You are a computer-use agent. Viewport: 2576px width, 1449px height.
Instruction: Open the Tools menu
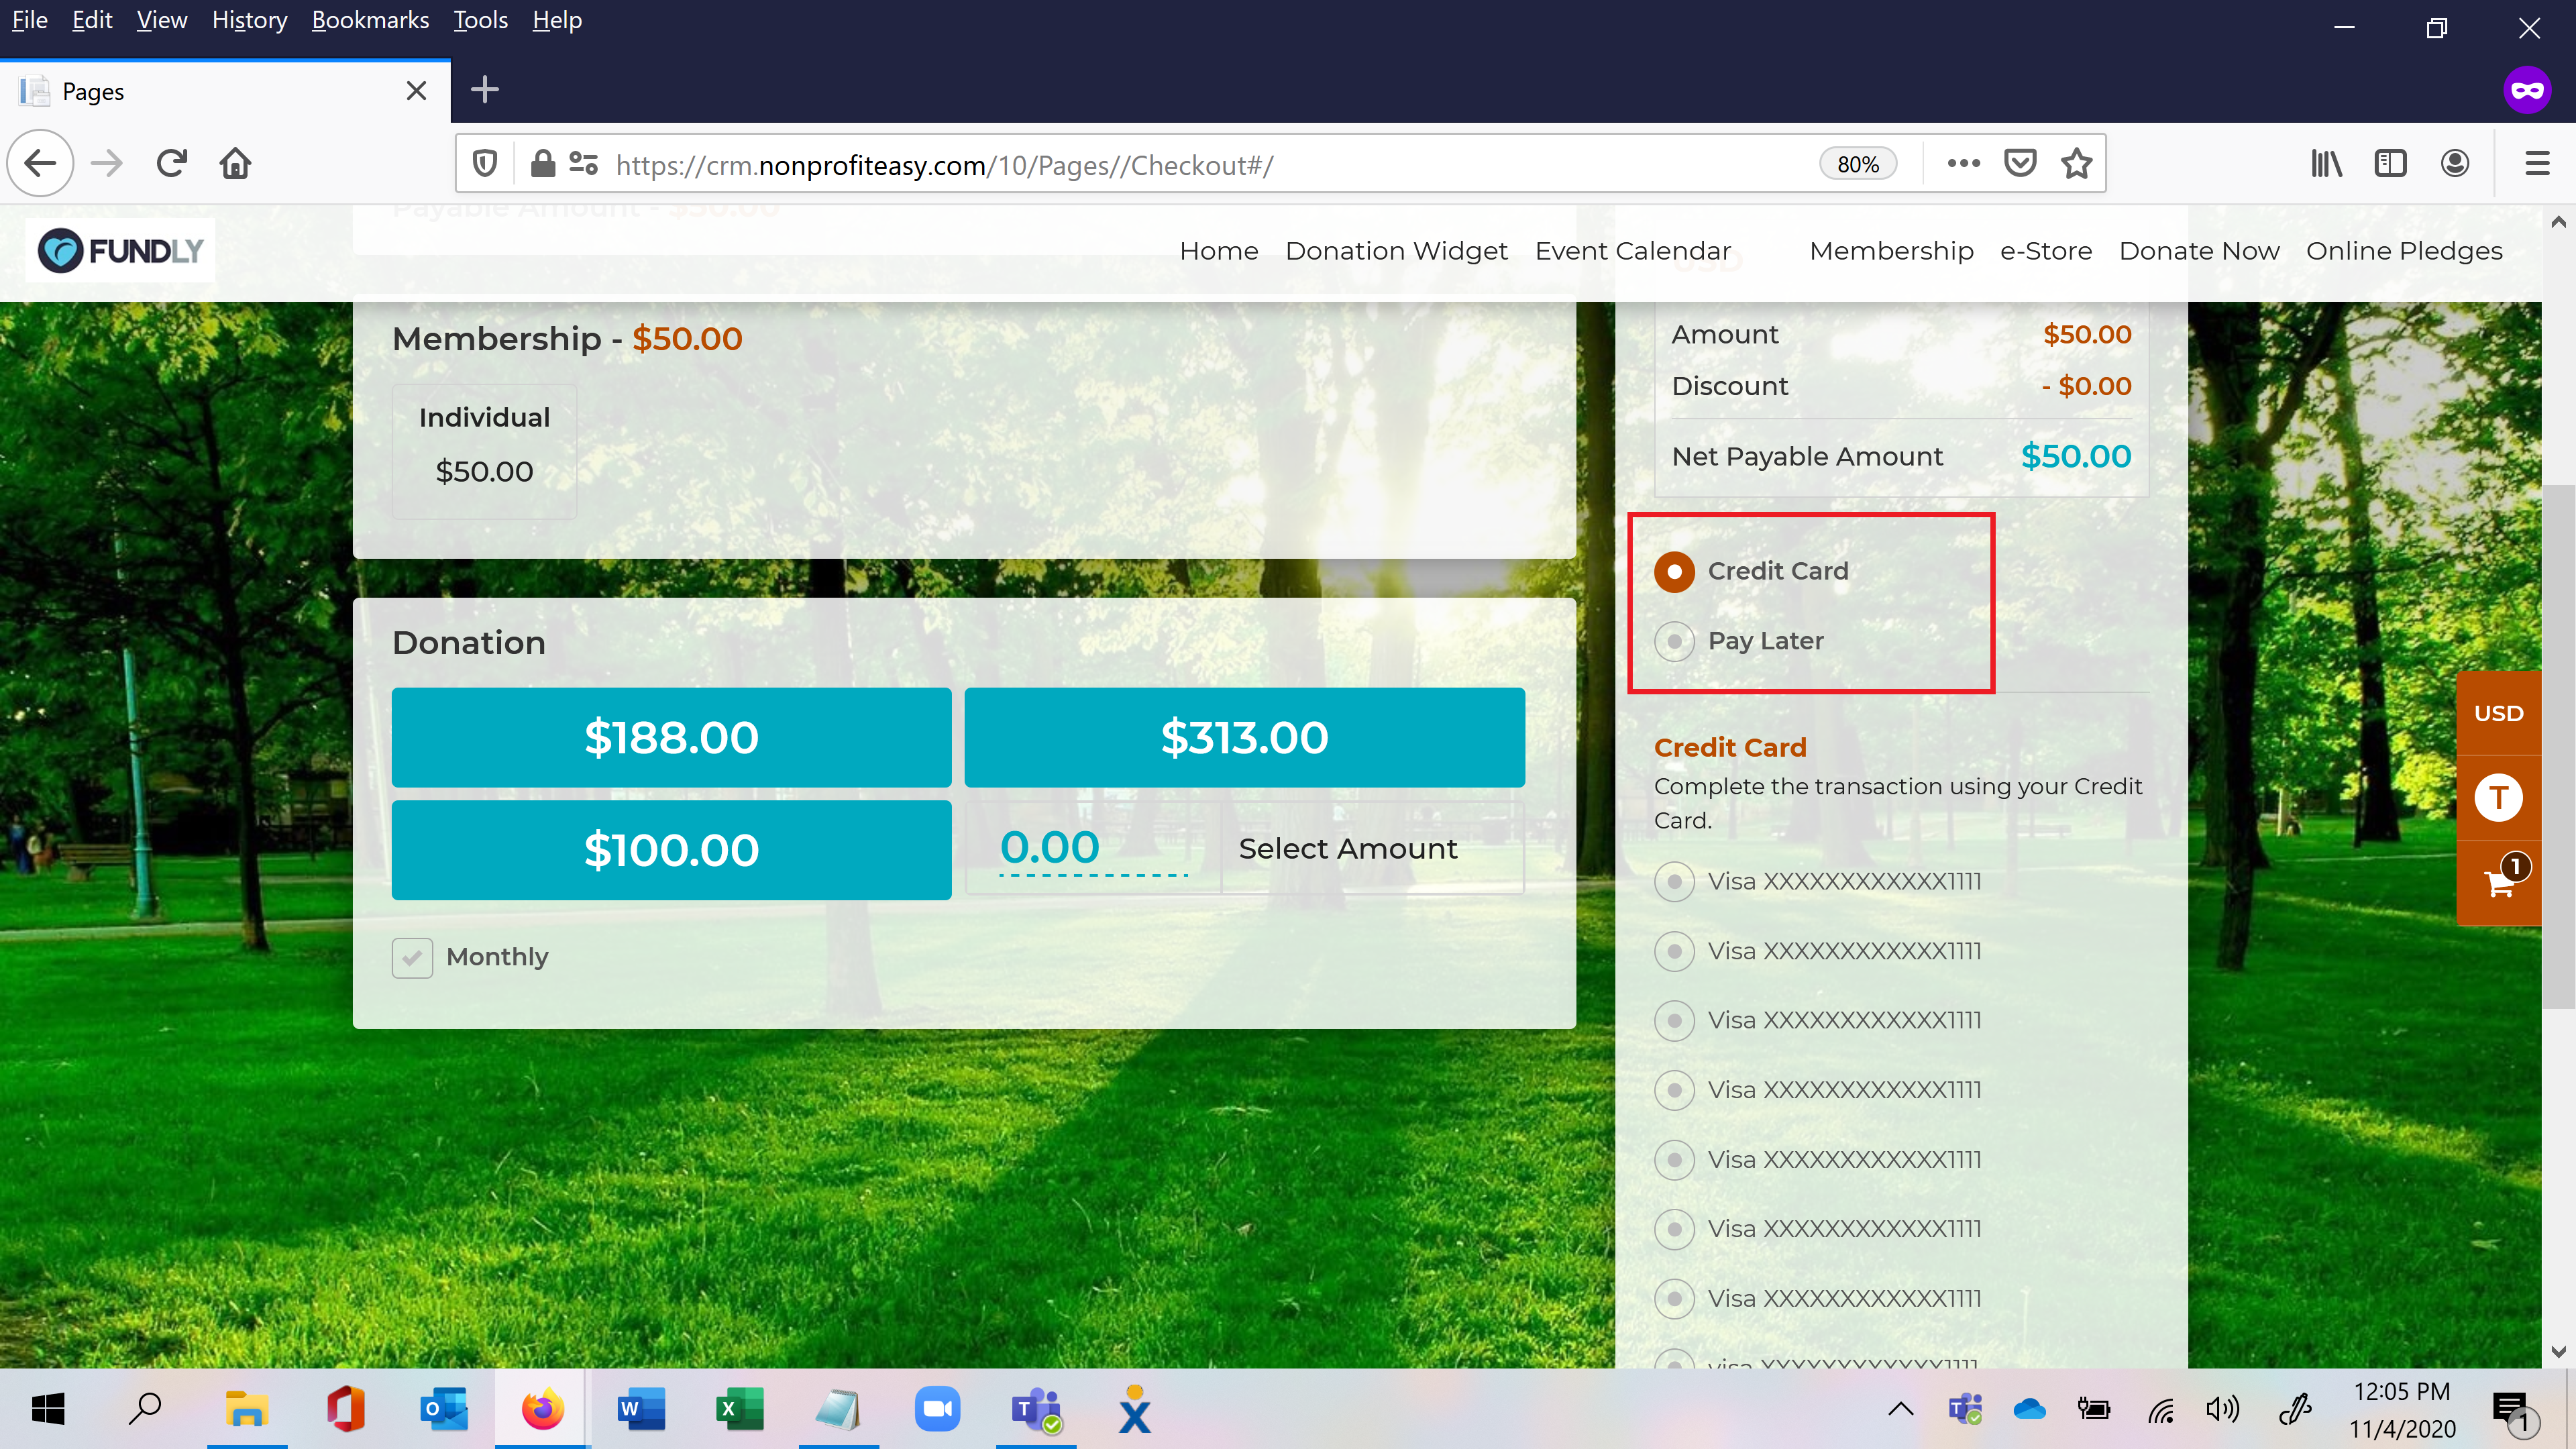pos(480,20)
